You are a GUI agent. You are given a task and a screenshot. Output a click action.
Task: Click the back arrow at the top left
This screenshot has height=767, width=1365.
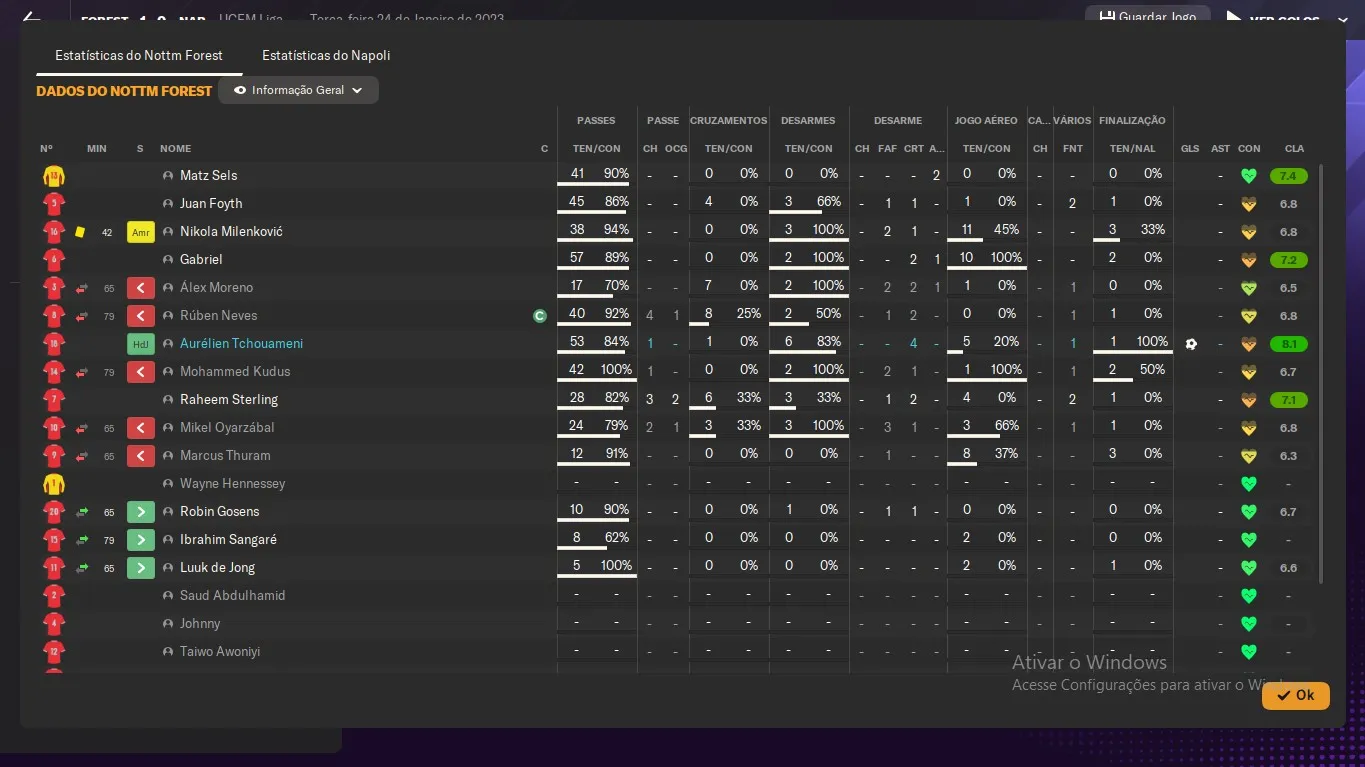(31, 17)
